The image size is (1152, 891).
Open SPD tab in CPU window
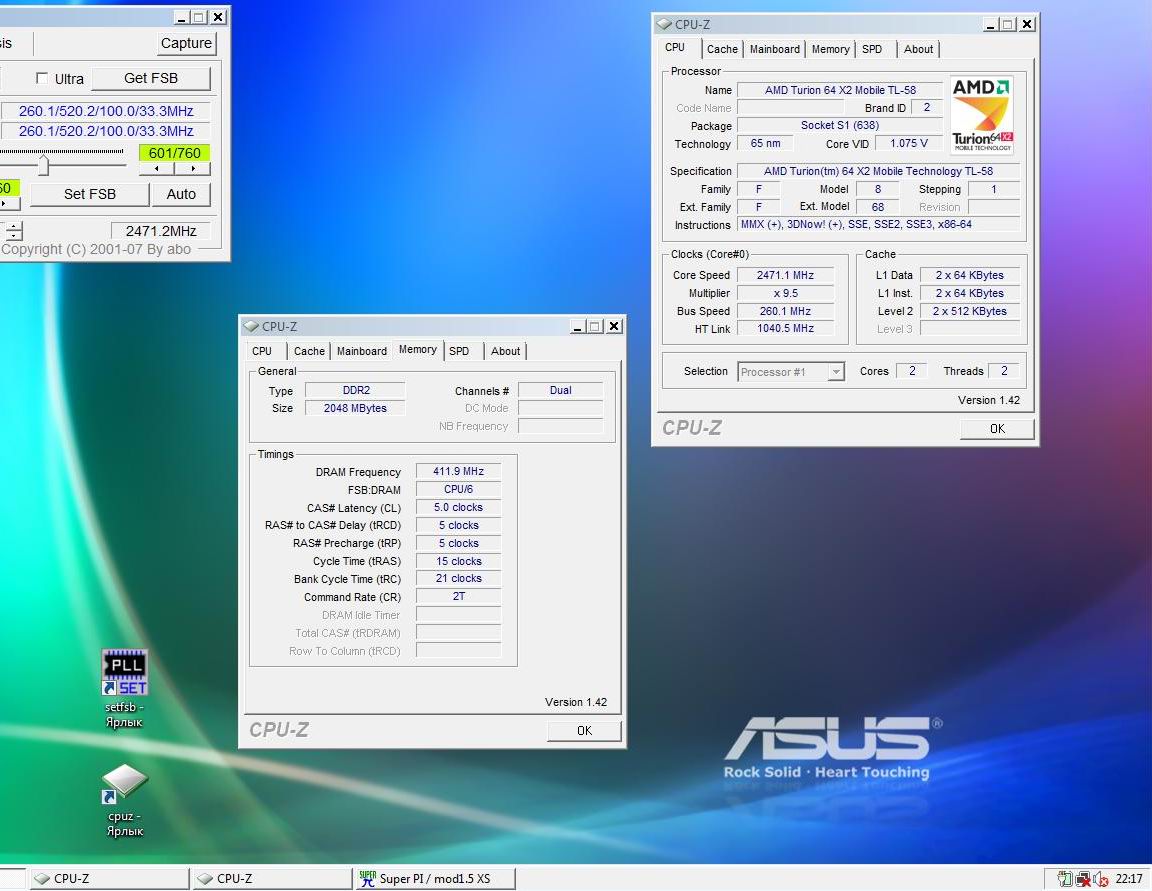click(872, 49)
